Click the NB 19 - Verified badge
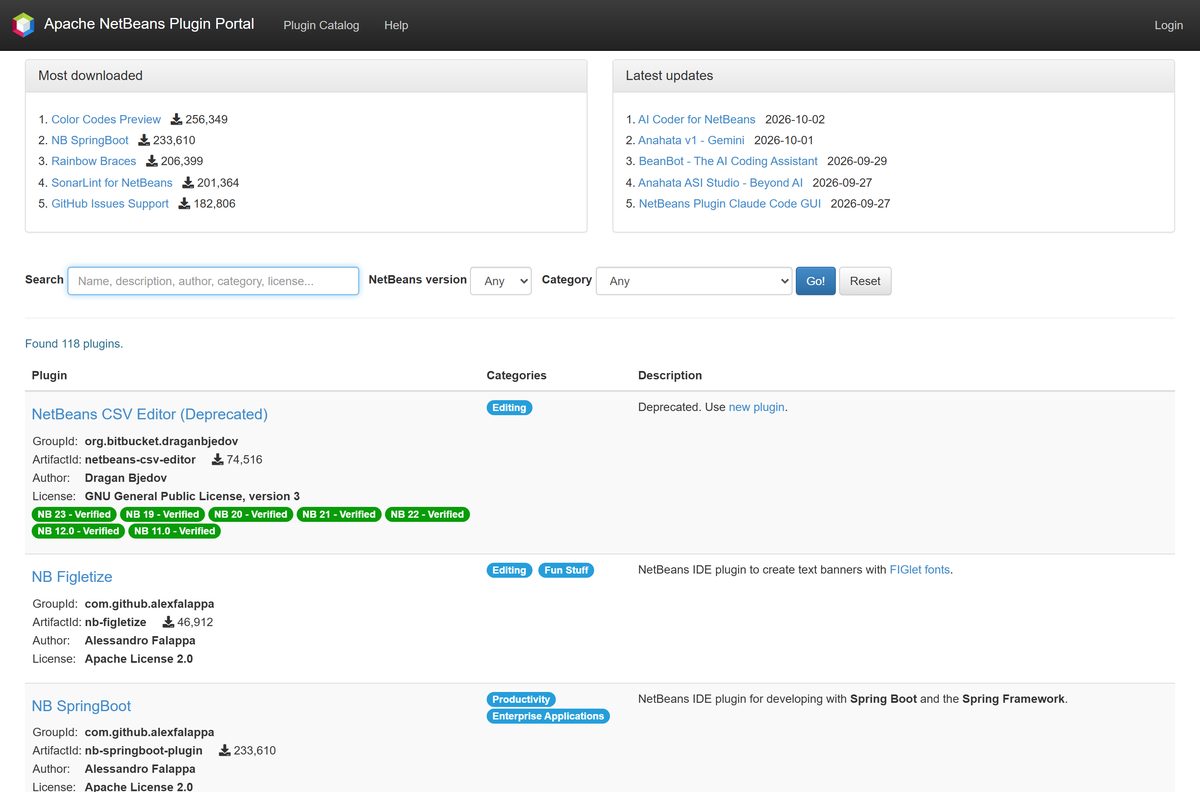1200x792 pixels. click(162, 515)
